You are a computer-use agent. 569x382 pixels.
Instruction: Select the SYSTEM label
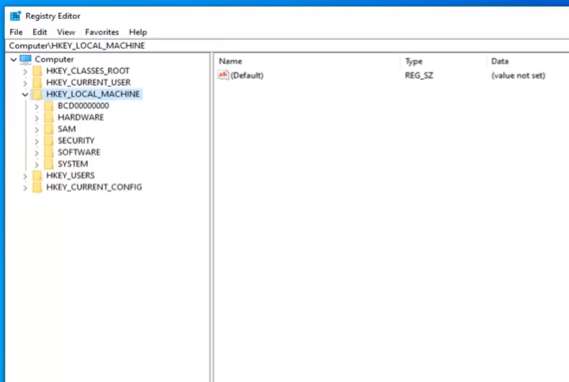point(73,164)
